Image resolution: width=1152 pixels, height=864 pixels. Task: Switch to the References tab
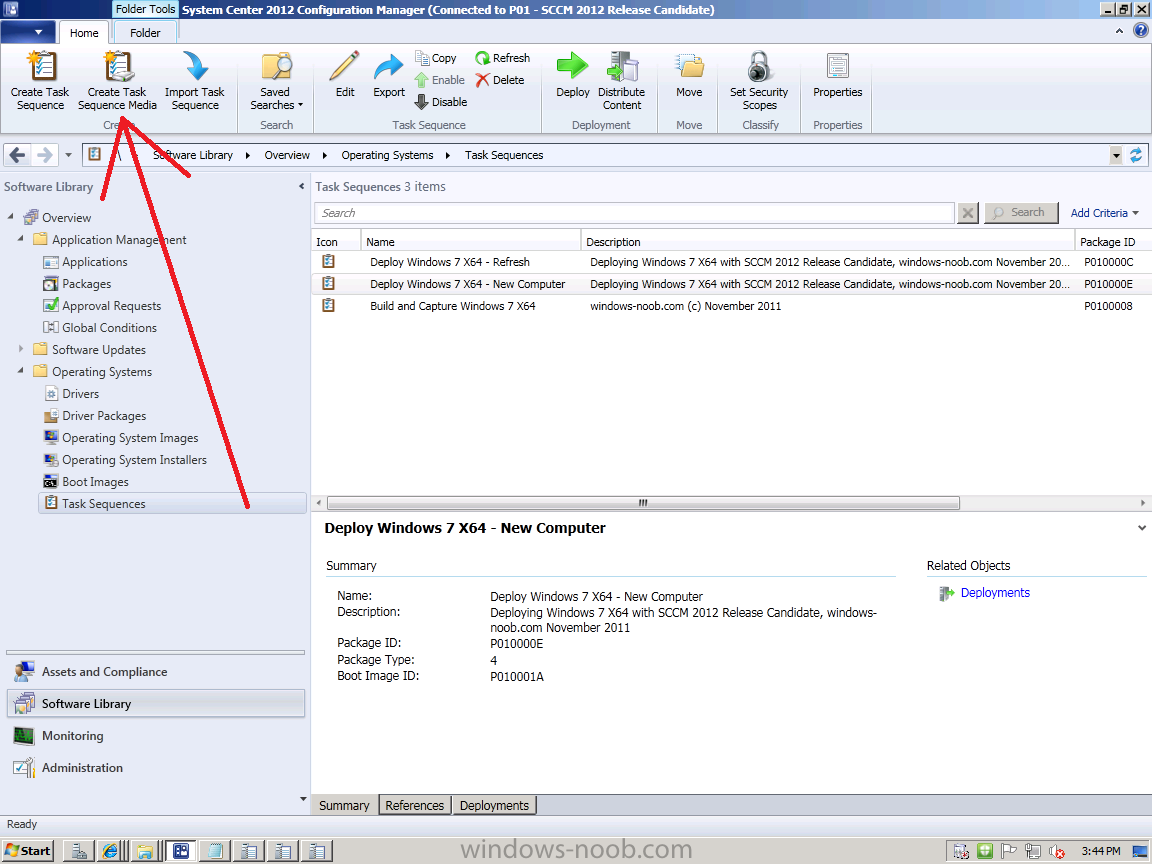coord(414,805)
